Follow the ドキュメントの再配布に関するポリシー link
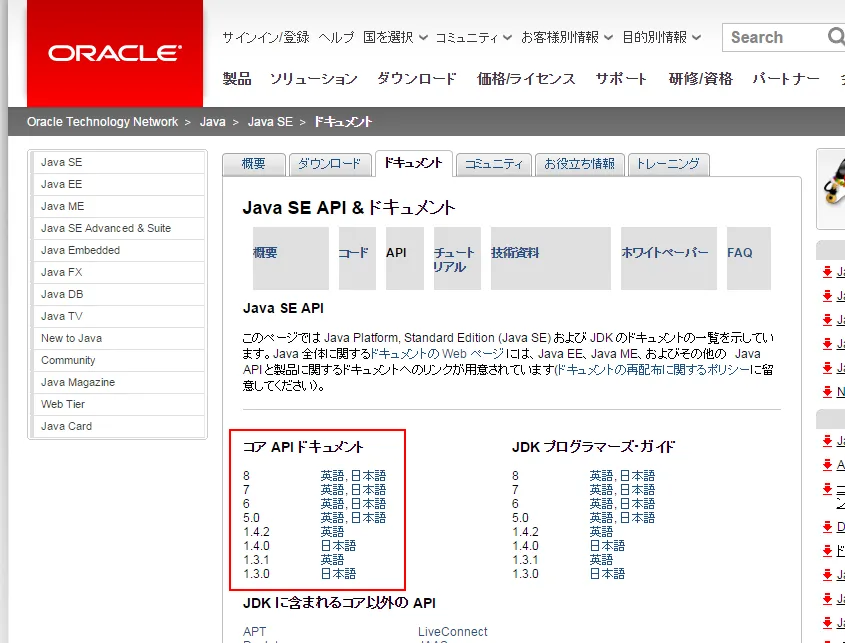845x643 pixels. pos(653,370)
